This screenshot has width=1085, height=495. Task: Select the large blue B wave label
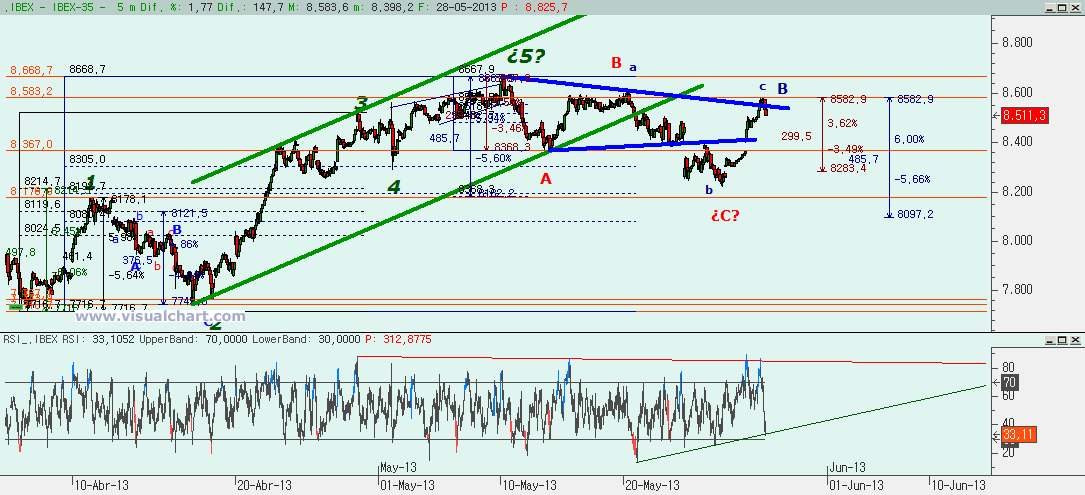point(783,89)
